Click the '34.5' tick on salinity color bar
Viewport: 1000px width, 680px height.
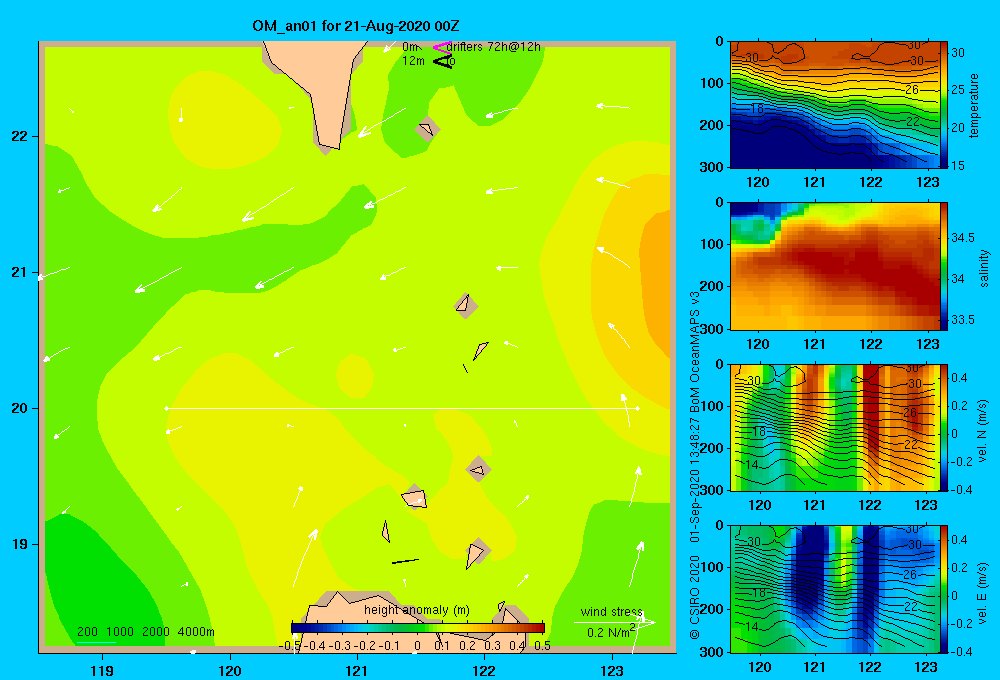coord(963,238)
